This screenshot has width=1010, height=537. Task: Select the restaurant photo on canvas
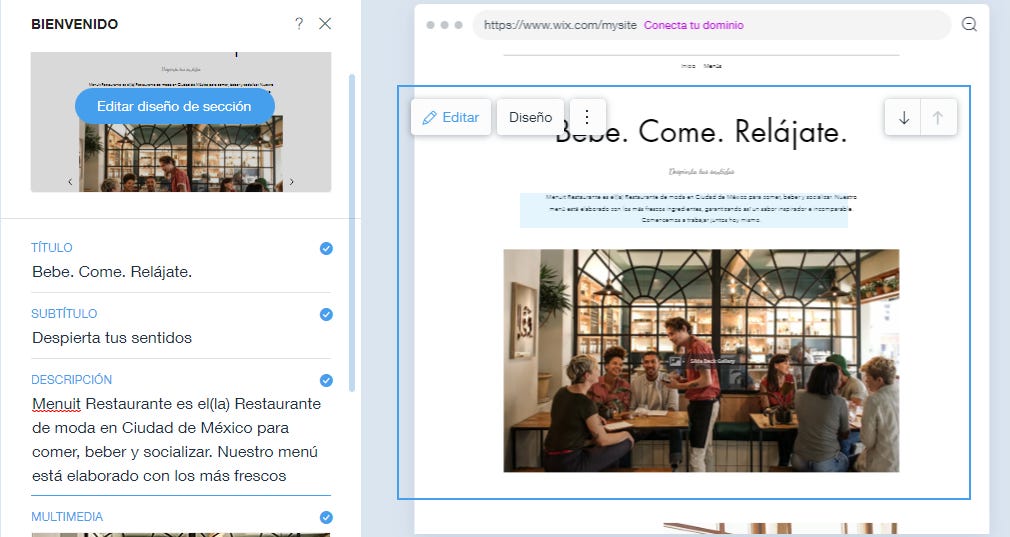(701, 361)
